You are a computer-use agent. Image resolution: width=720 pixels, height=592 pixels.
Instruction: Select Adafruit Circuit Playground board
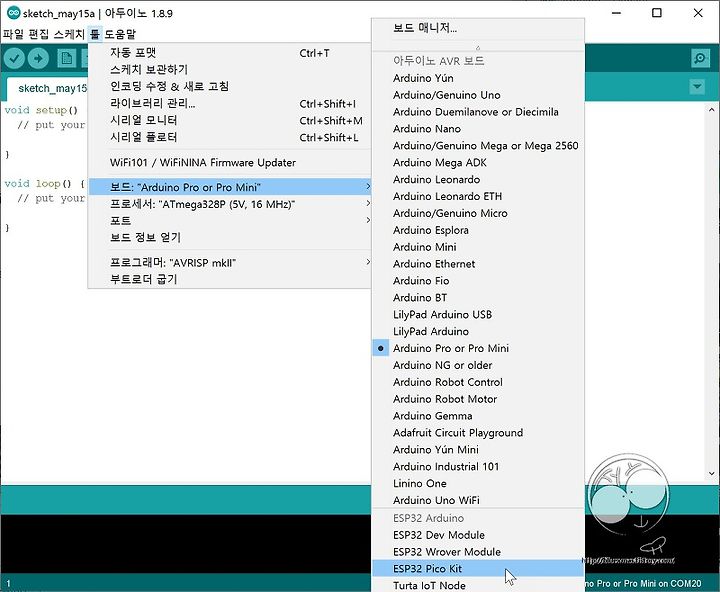click(x=478, y=433)
